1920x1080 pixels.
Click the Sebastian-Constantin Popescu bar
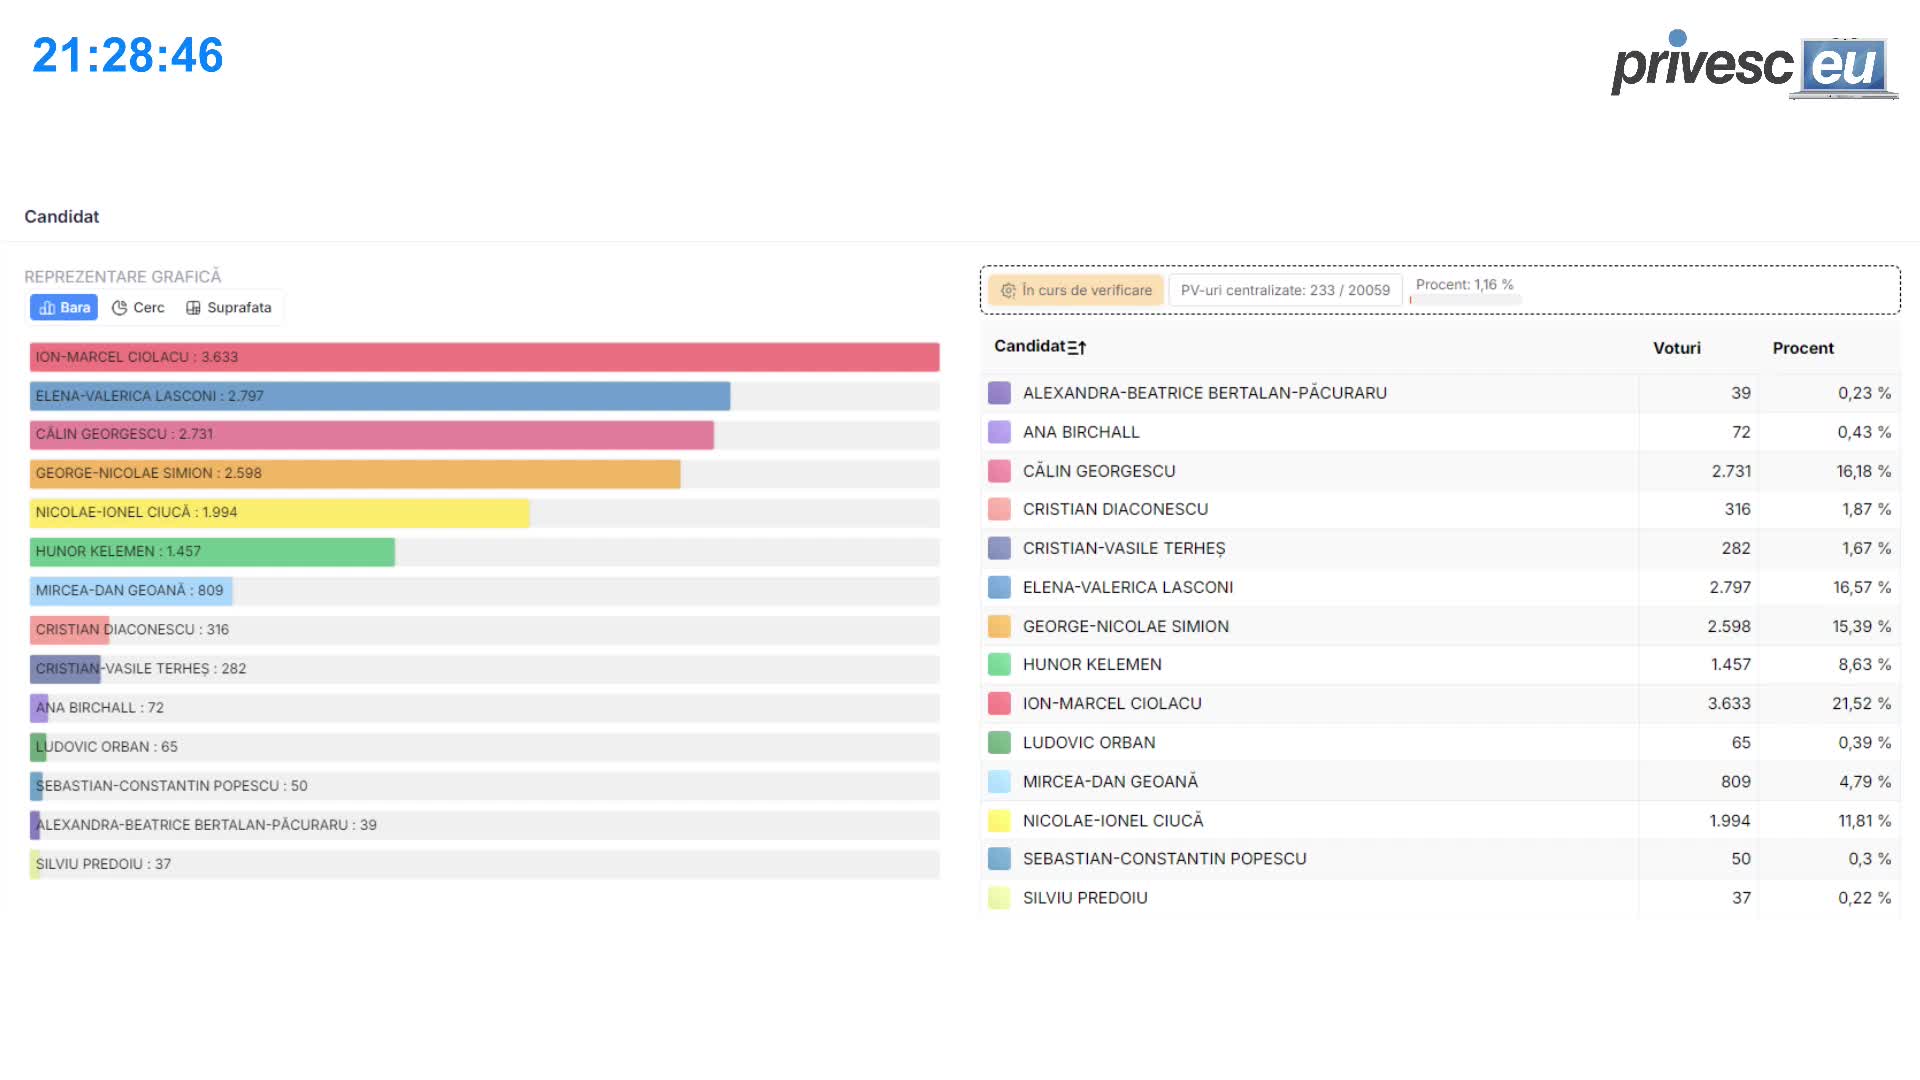point(36,786)
